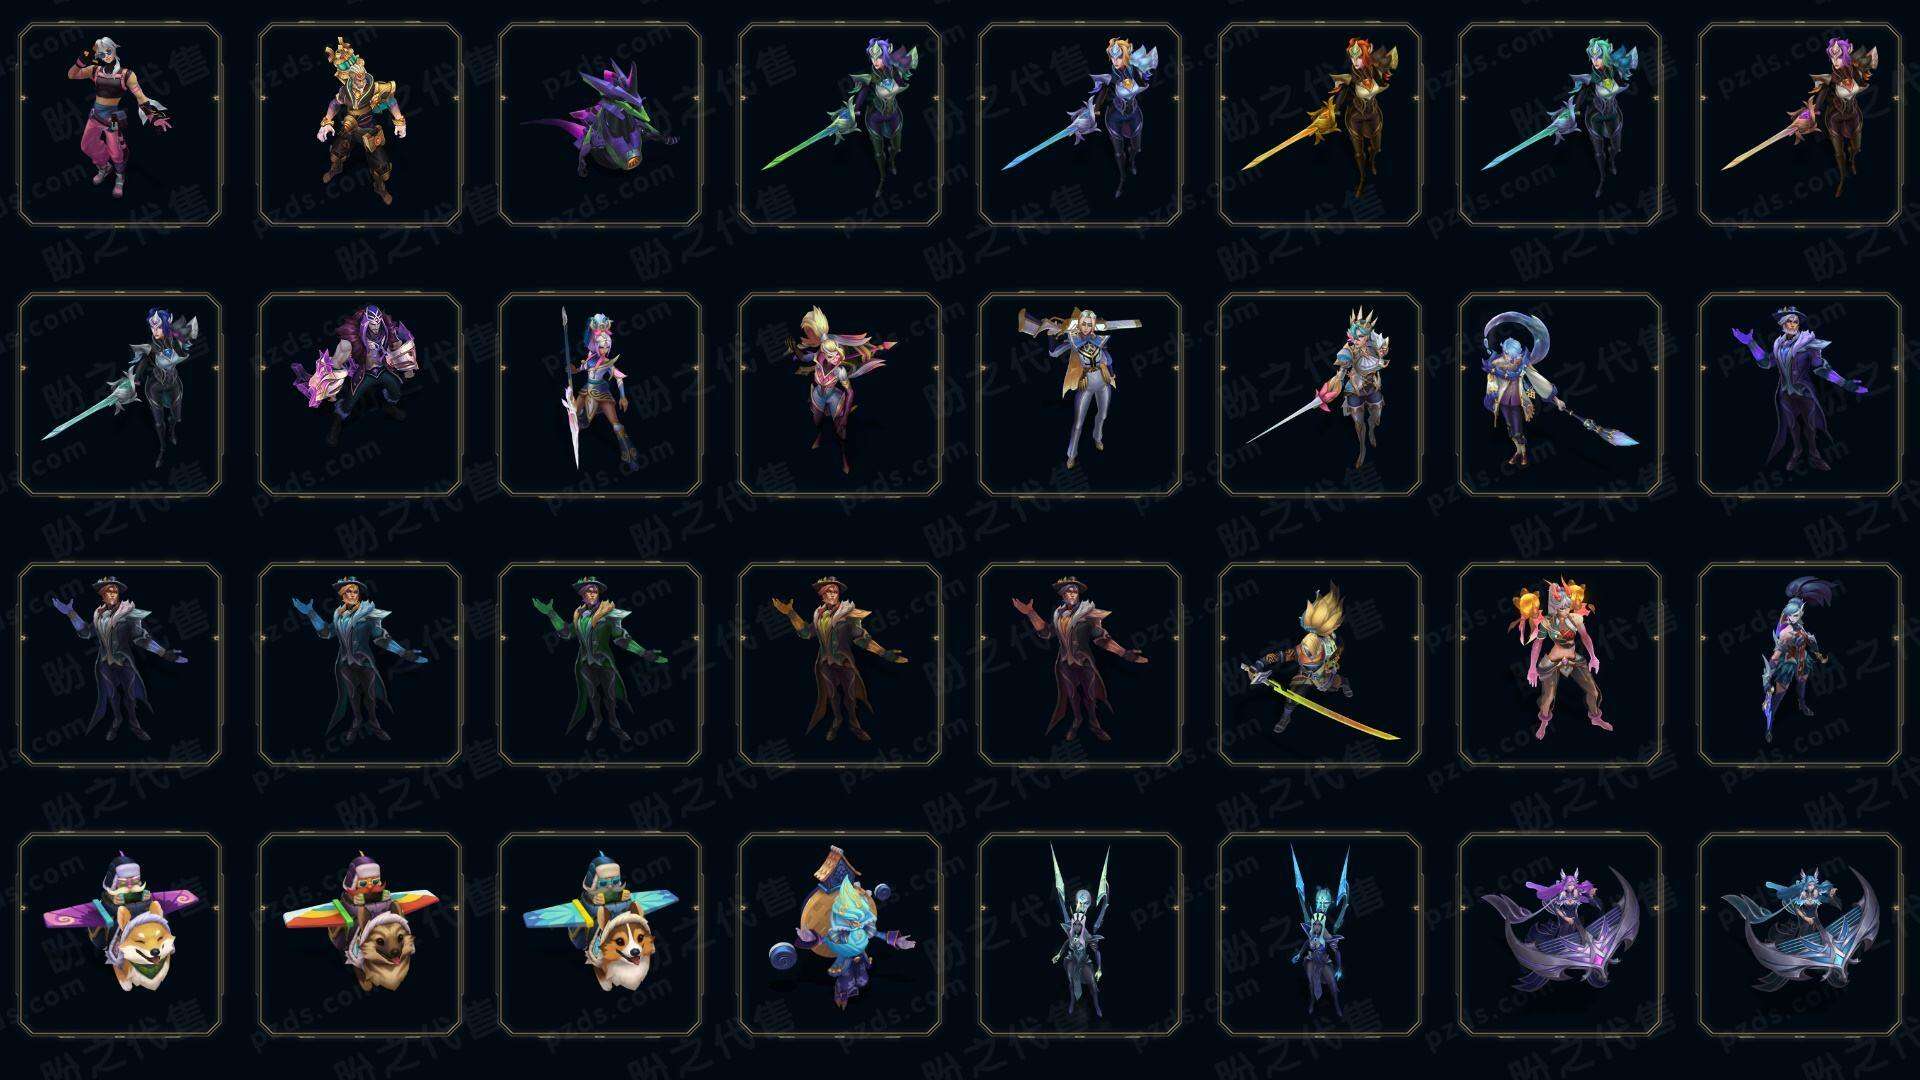Screen dimensions: 1920x1080
Task: Open skin with large rifle on shoulders
Action: point(1080,394)
